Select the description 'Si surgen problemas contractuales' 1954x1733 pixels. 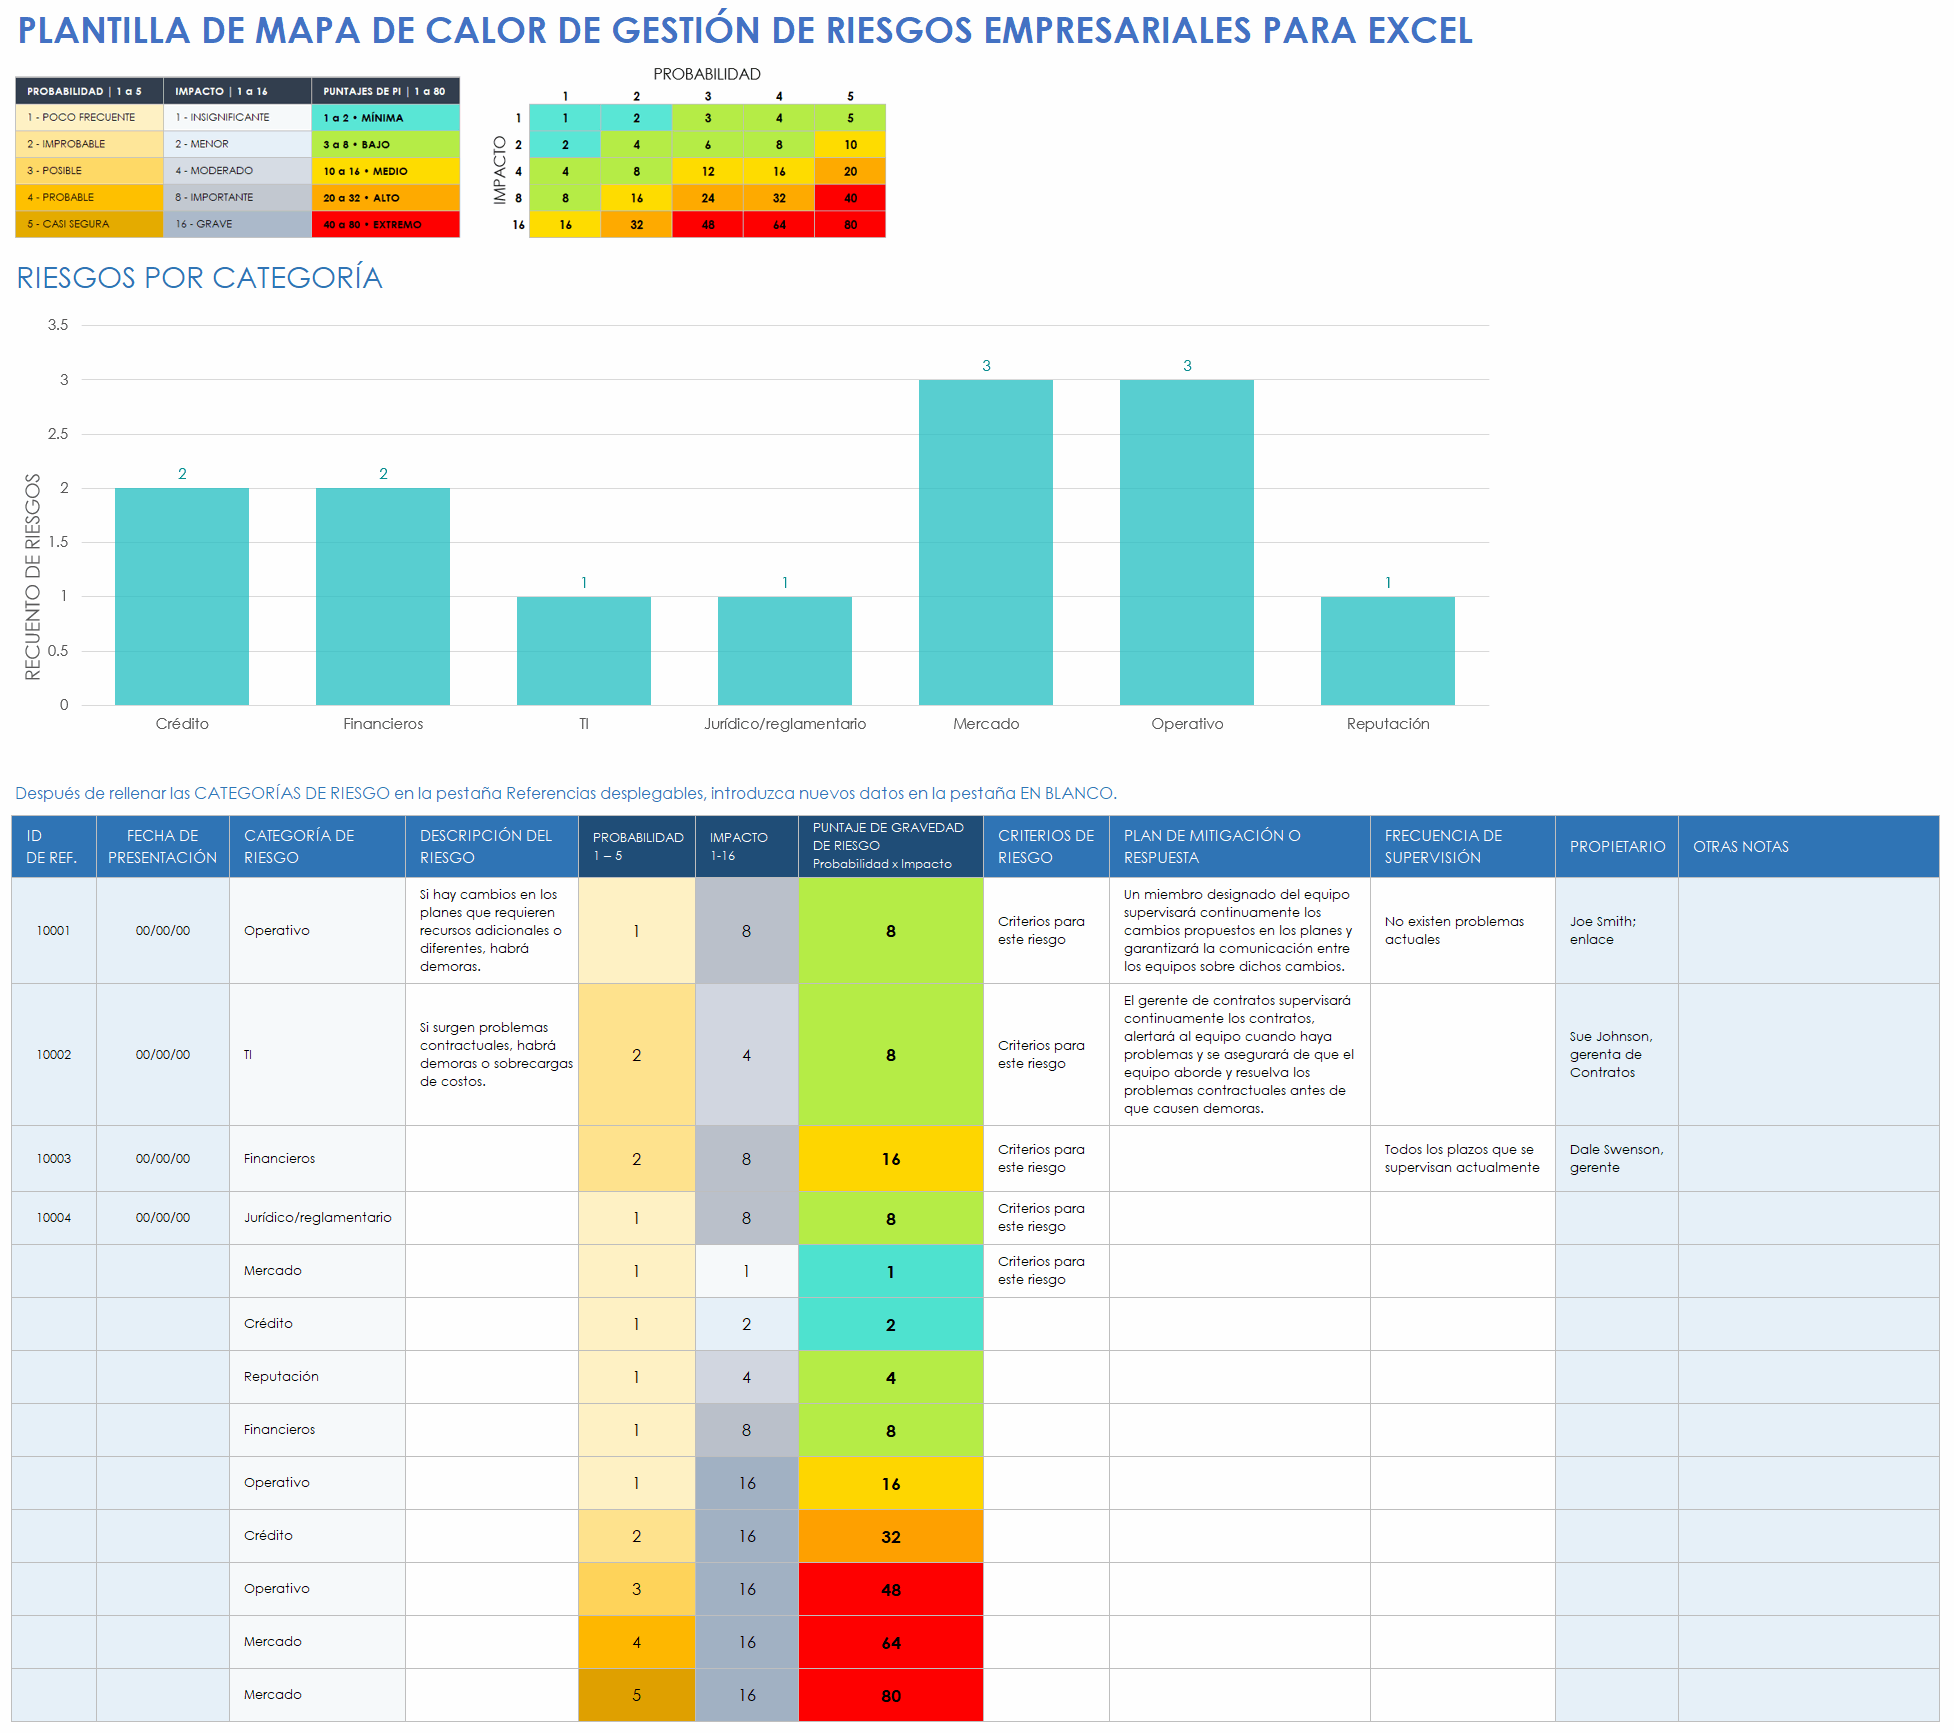tap(492, 1055)
